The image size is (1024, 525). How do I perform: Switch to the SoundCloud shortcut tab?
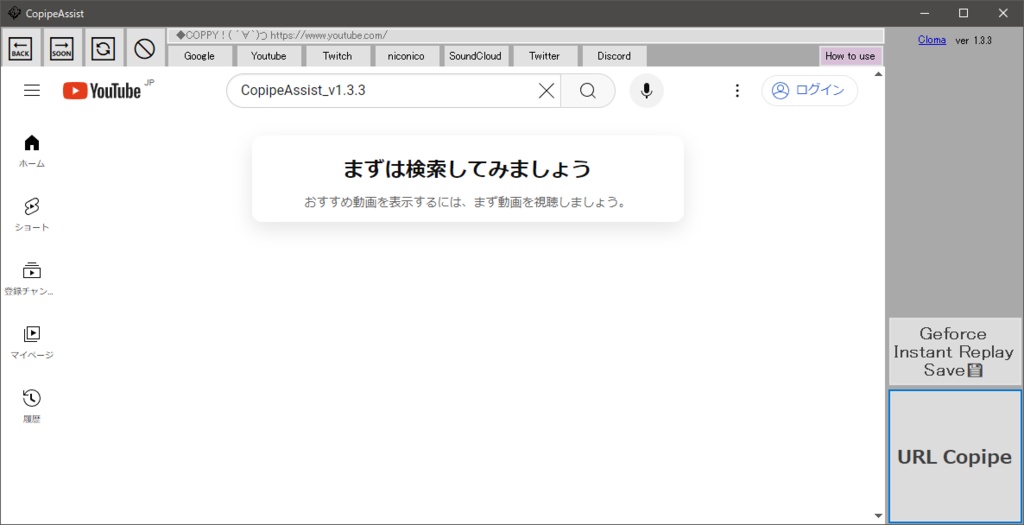coord(475,56)
